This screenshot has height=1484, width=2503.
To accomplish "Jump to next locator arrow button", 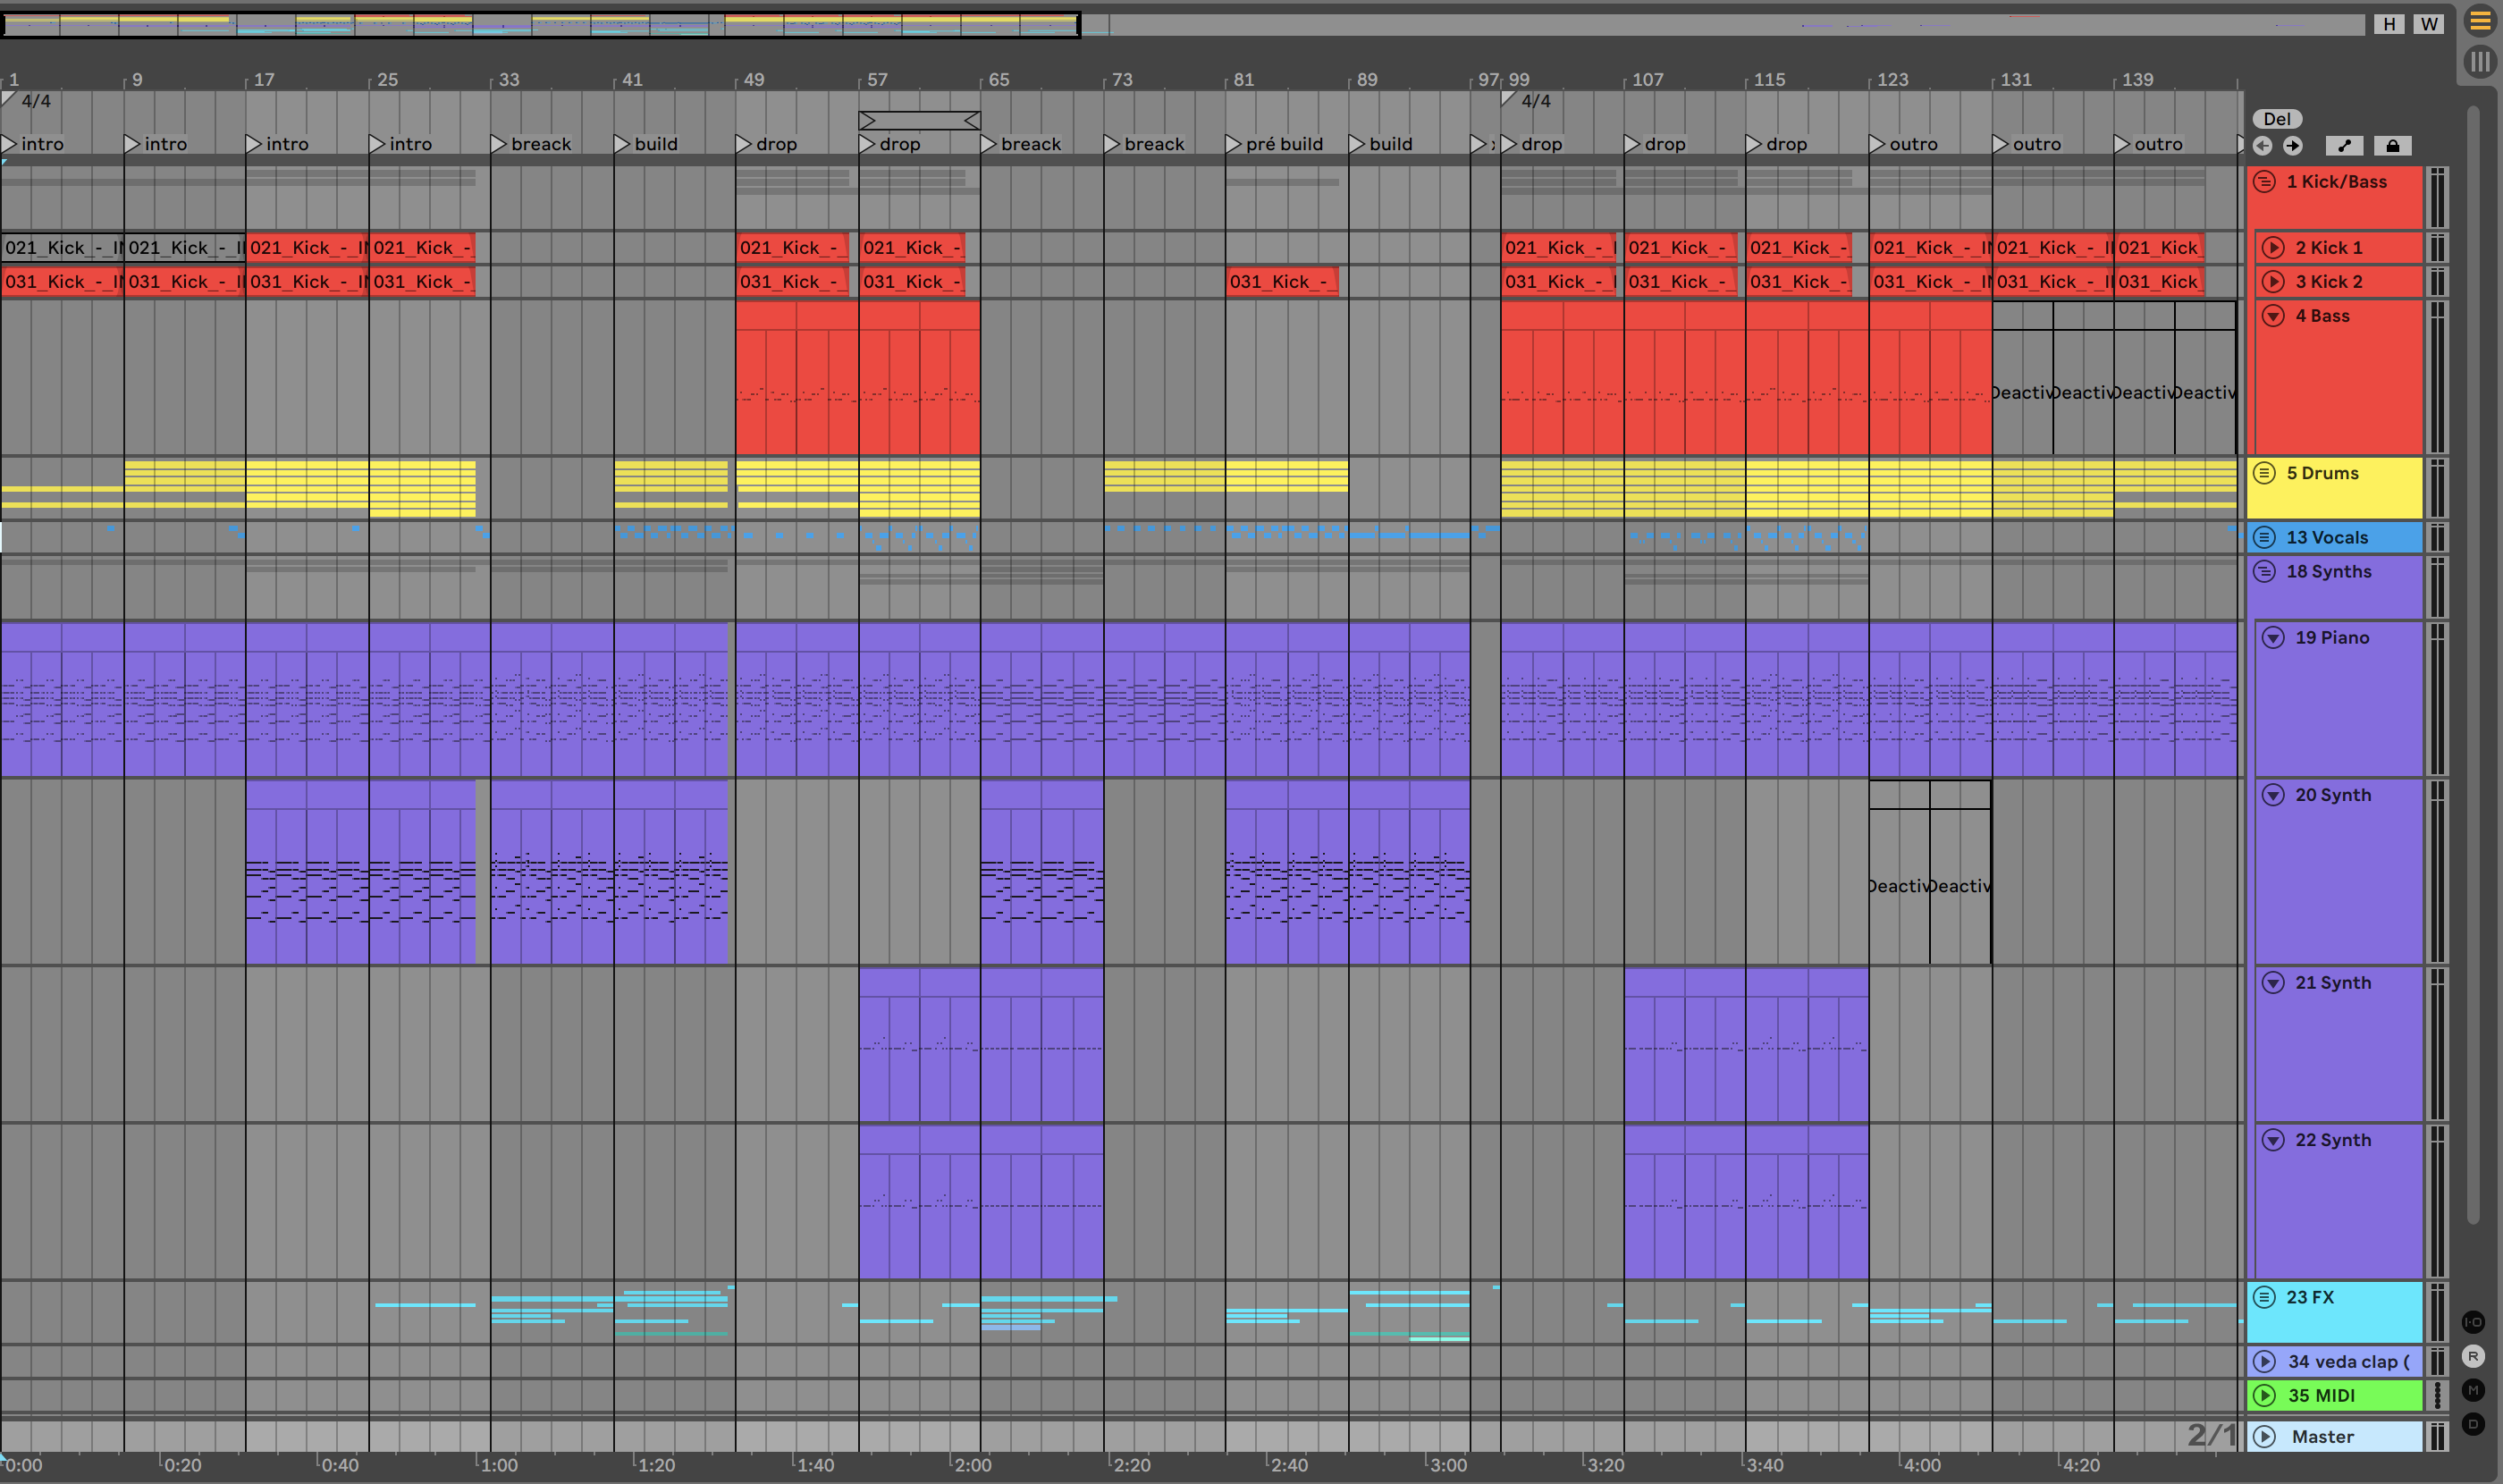I will (2293, 146).
